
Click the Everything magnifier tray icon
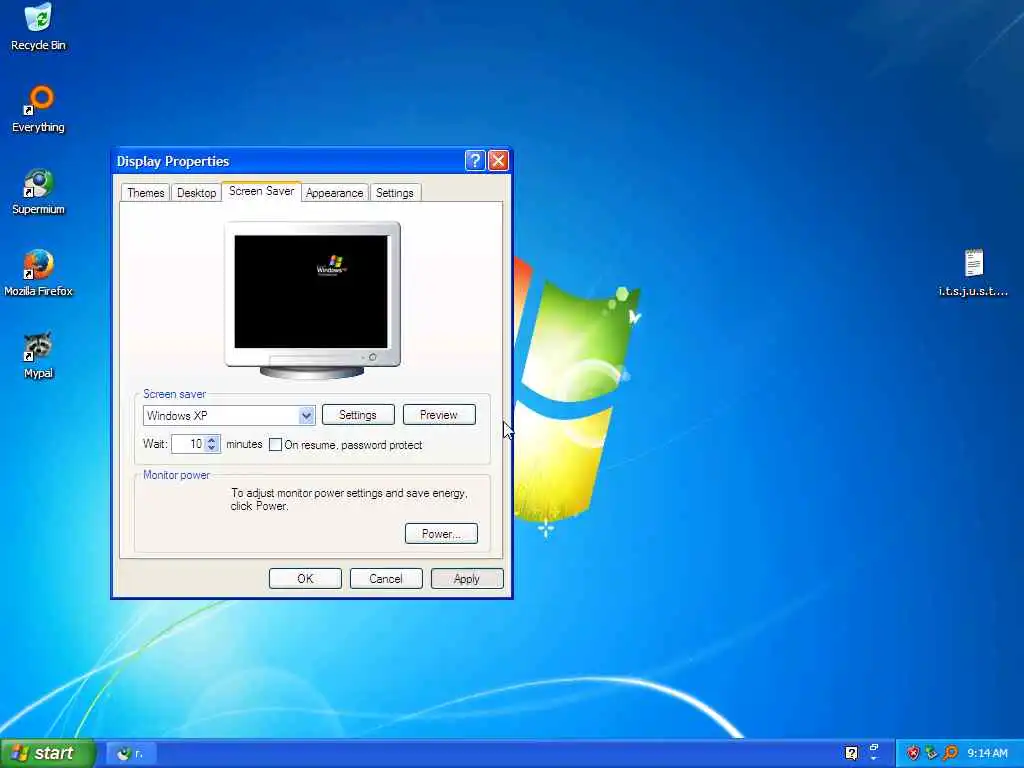click(x=950, y=753)
